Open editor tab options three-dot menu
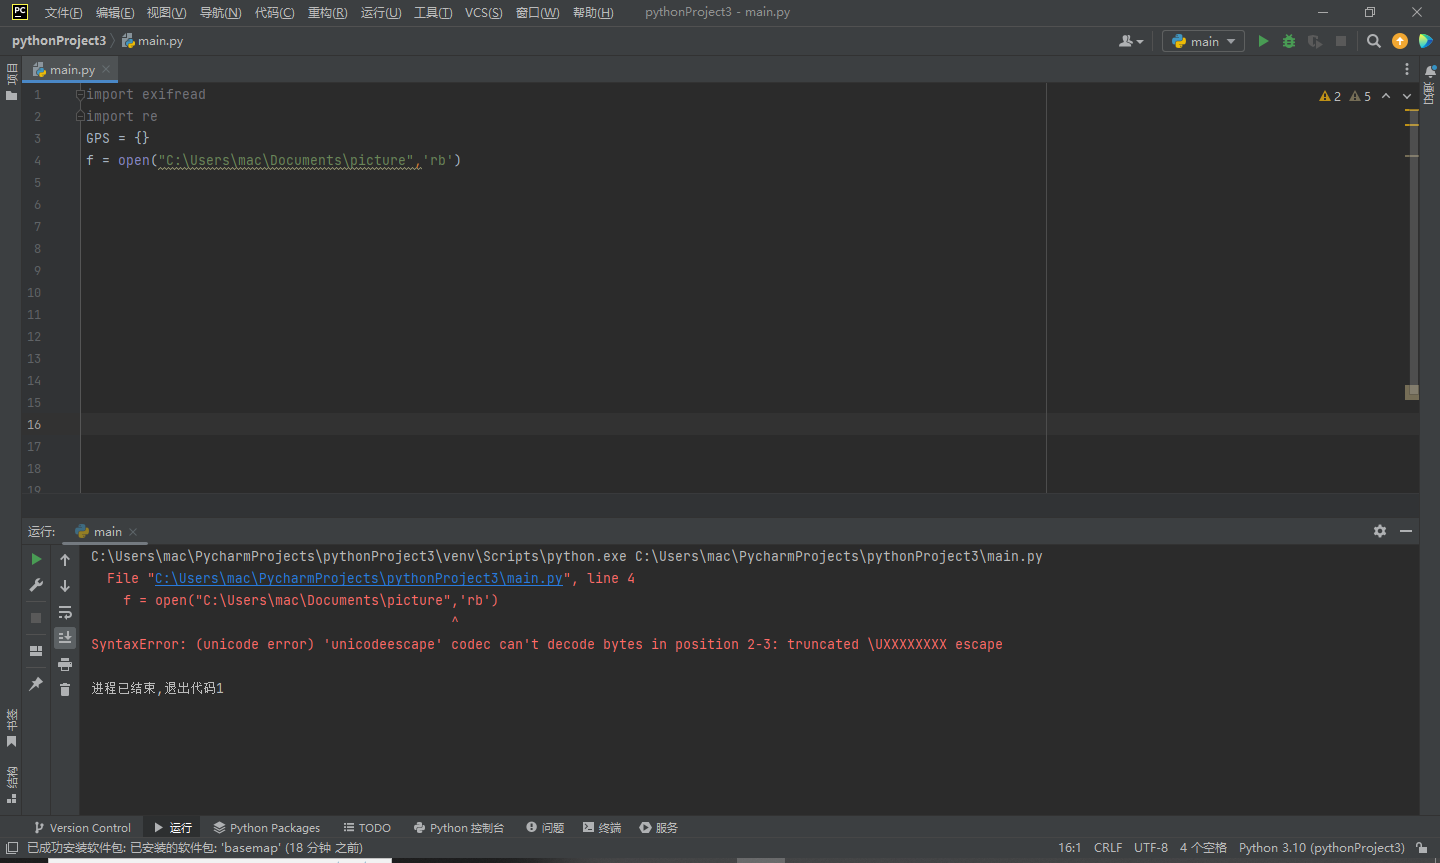 click(1407, 69)
